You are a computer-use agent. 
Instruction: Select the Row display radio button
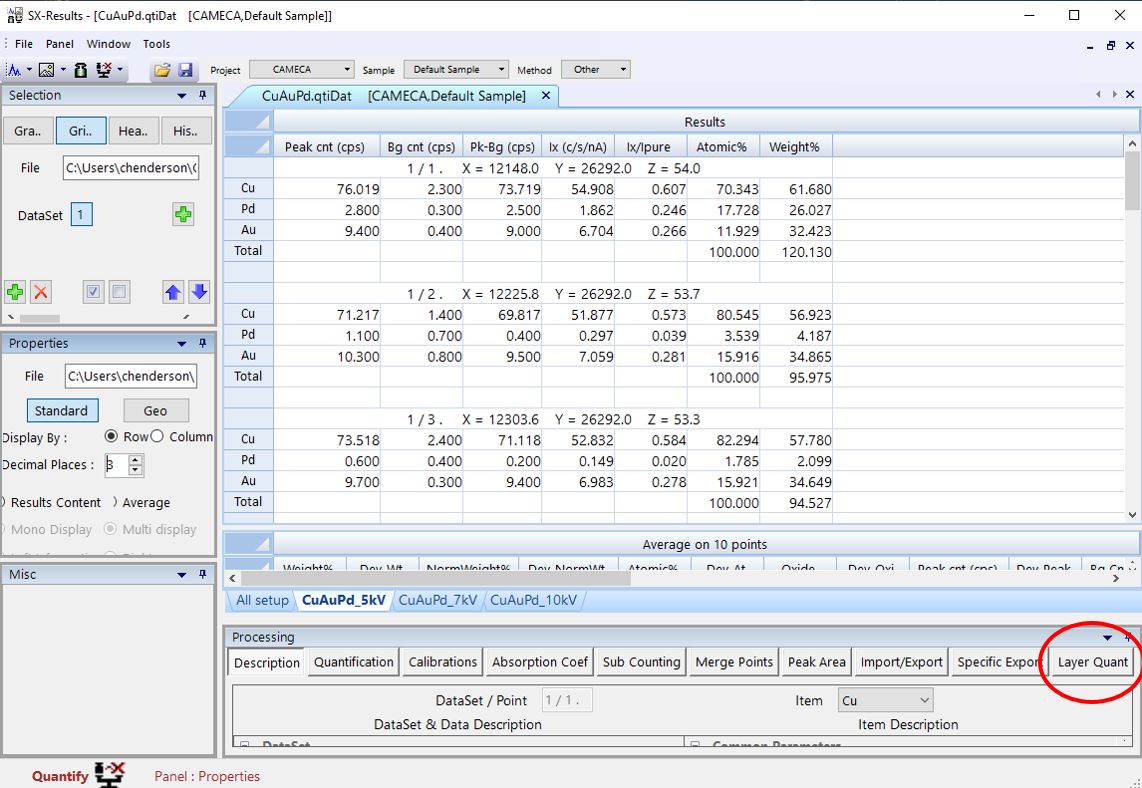coord(112,437)
